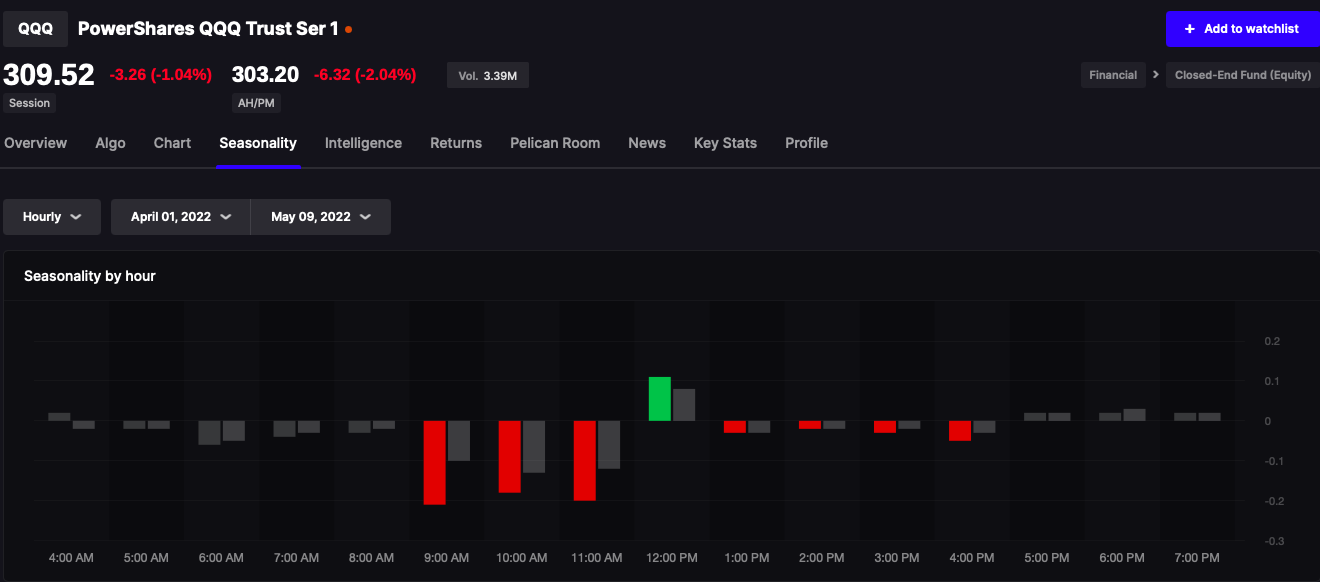Expand the Hourly interval dropdown
1320x582 pixels.
pyautogui.click(x=52, y=217)
